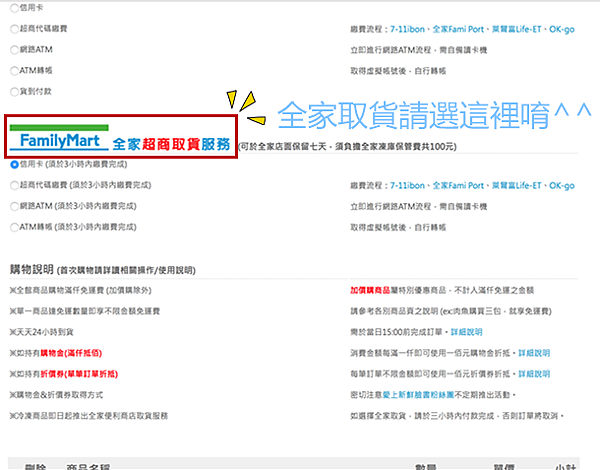Click the red 加價購商品 text

tap(370, 290)
